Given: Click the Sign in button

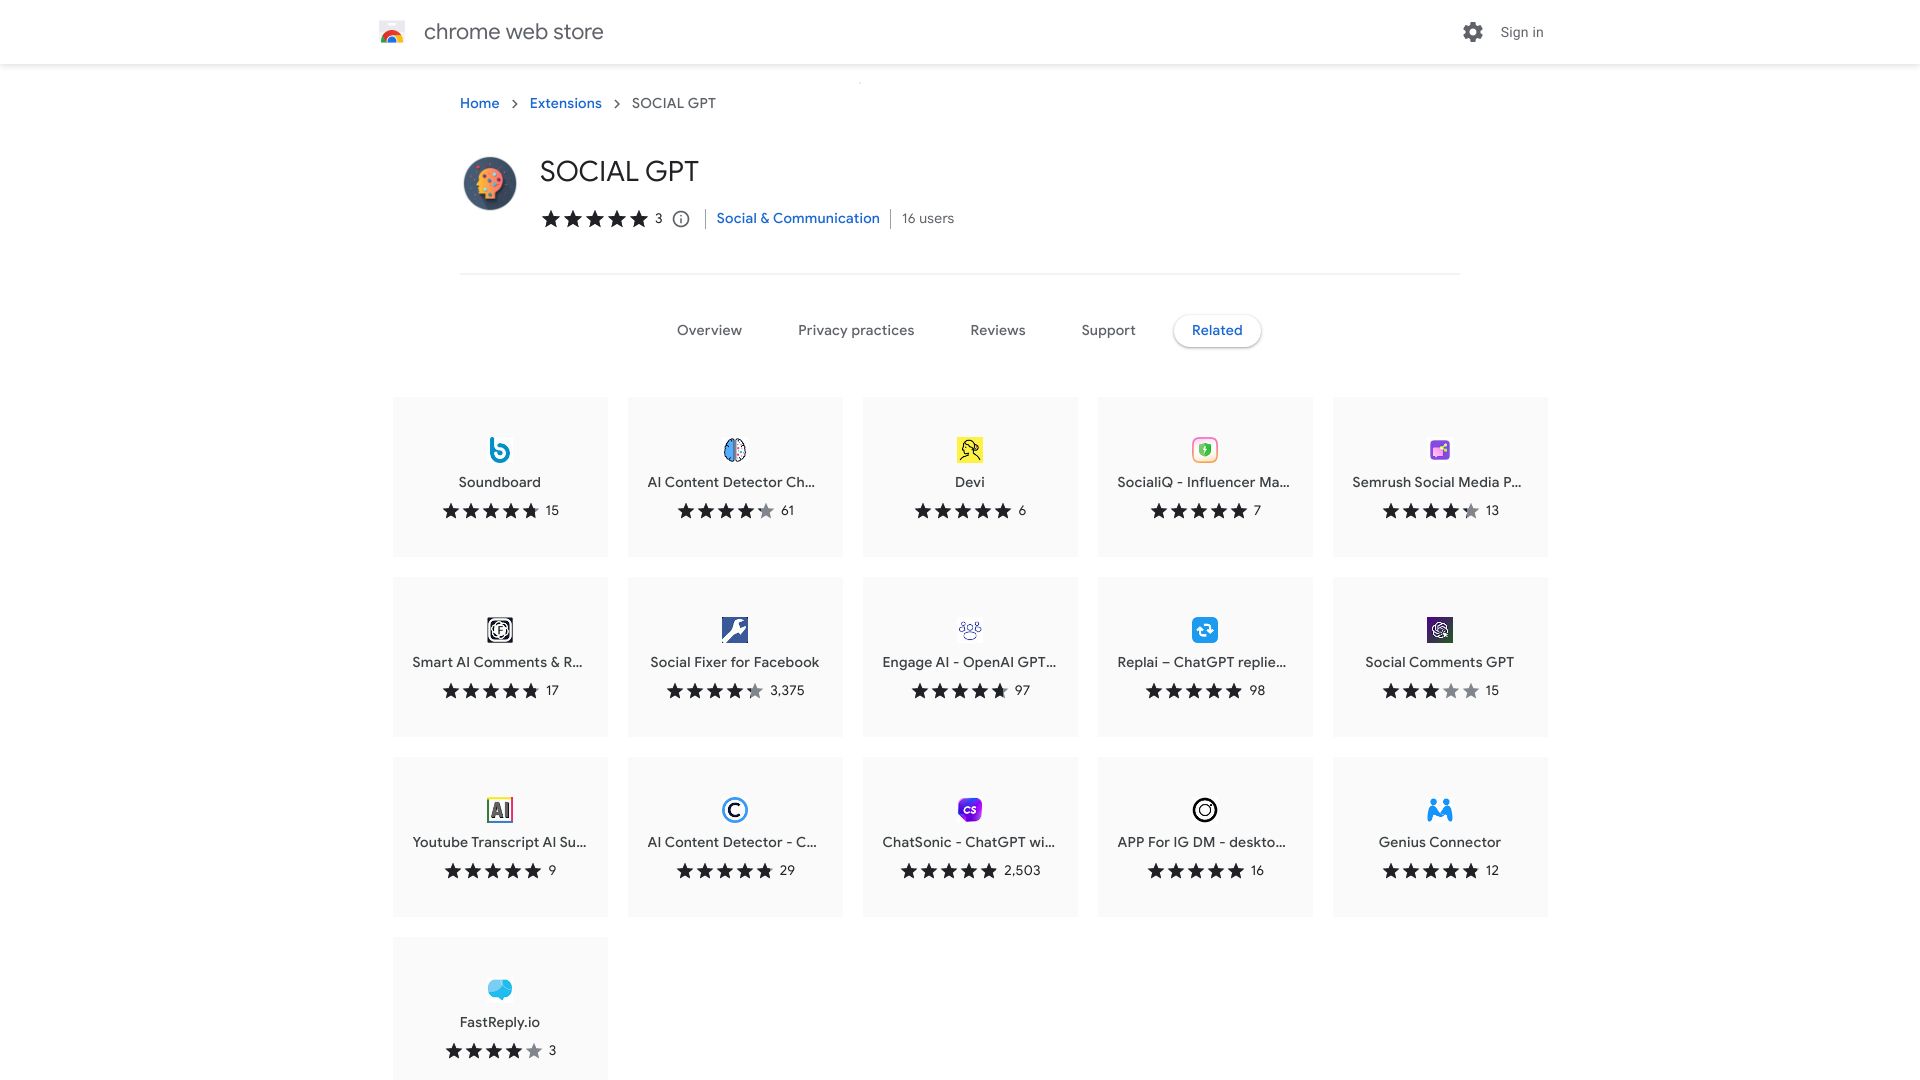Looking at the screenshot, I should point(1521,32).
